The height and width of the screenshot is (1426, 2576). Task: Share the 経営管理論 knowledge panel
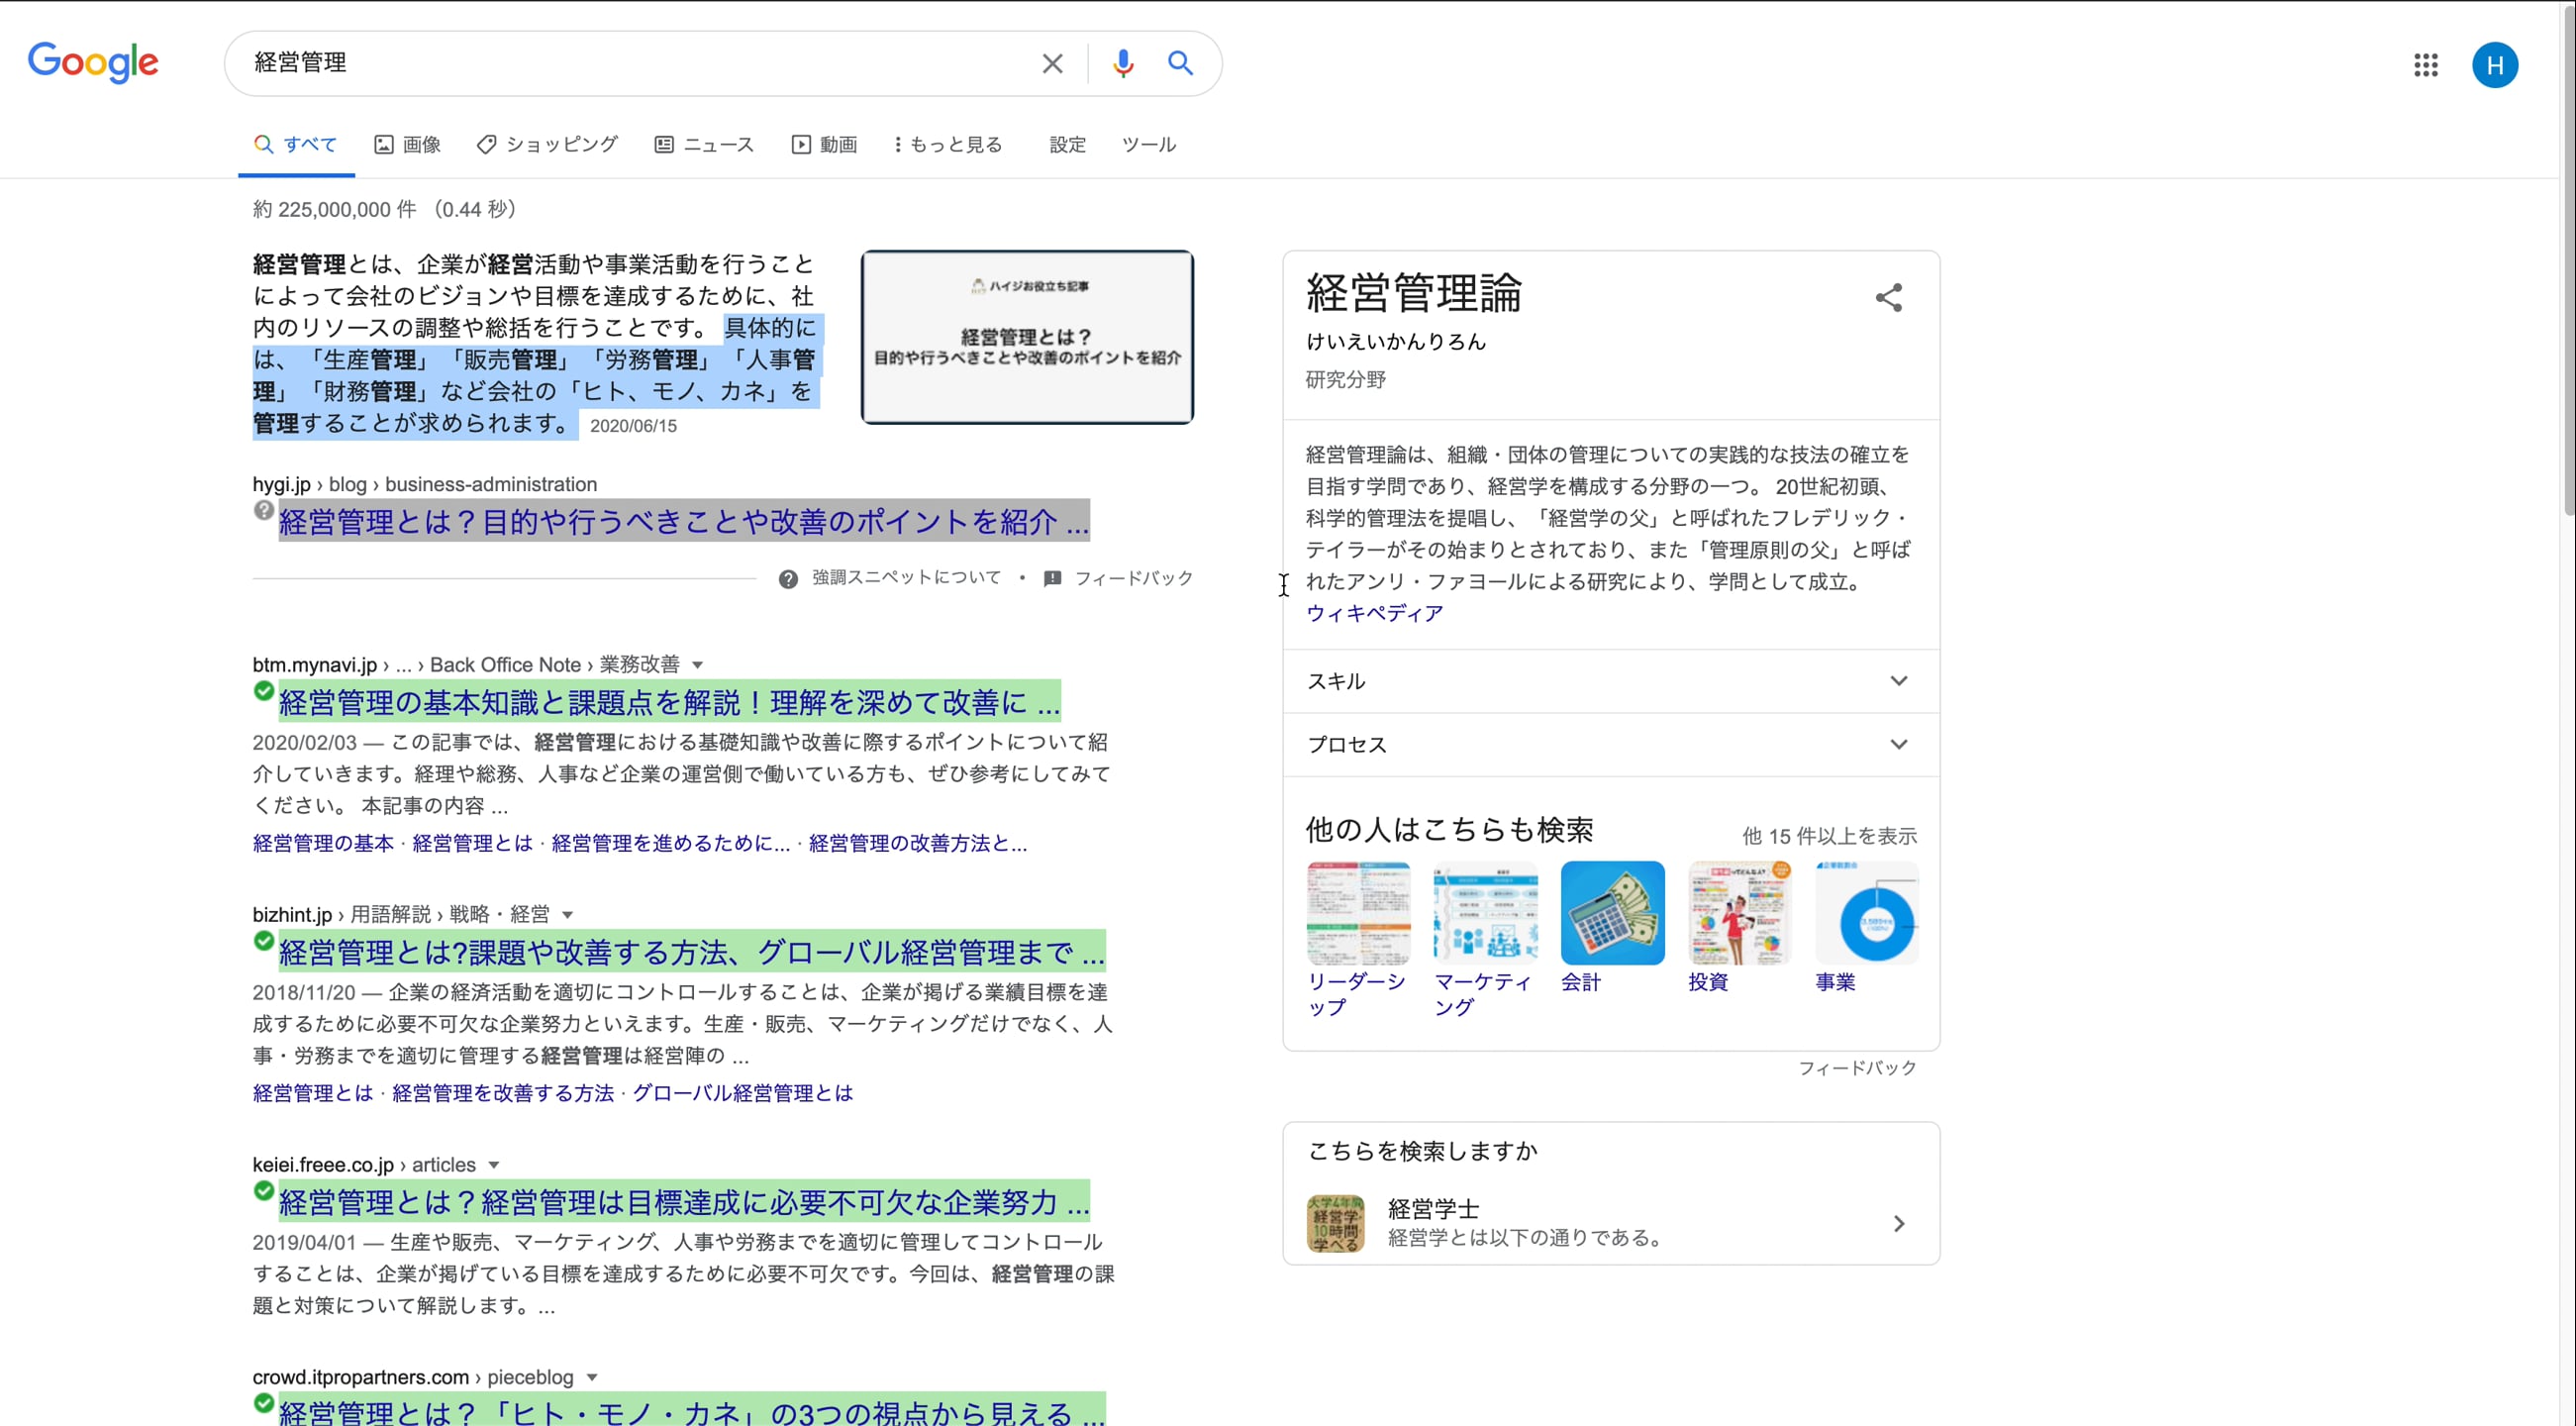pyautogui.click(x=1889, y=297)
